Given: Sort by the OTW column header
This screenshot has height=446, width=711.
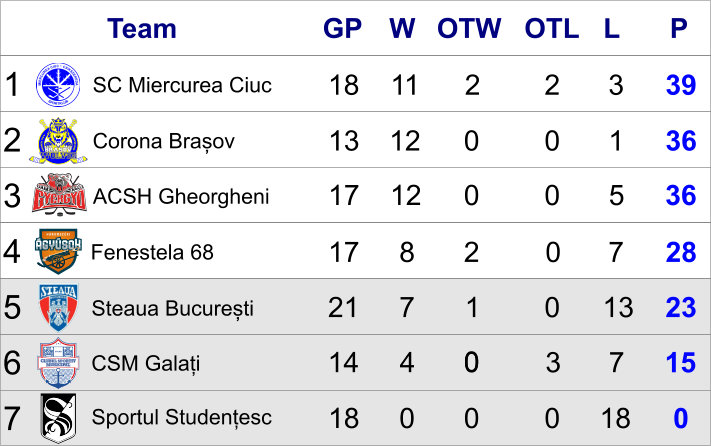Looking at the screenshot, I should point(469,29).
